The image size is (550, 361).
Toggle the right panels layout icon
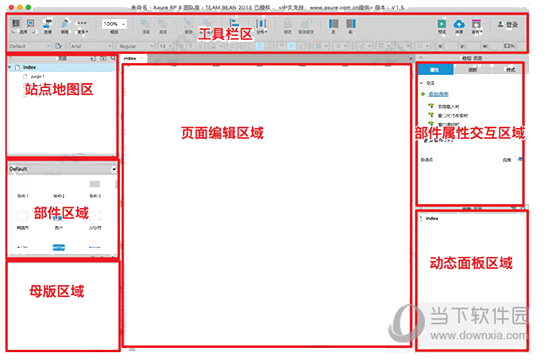click(351, 24)
